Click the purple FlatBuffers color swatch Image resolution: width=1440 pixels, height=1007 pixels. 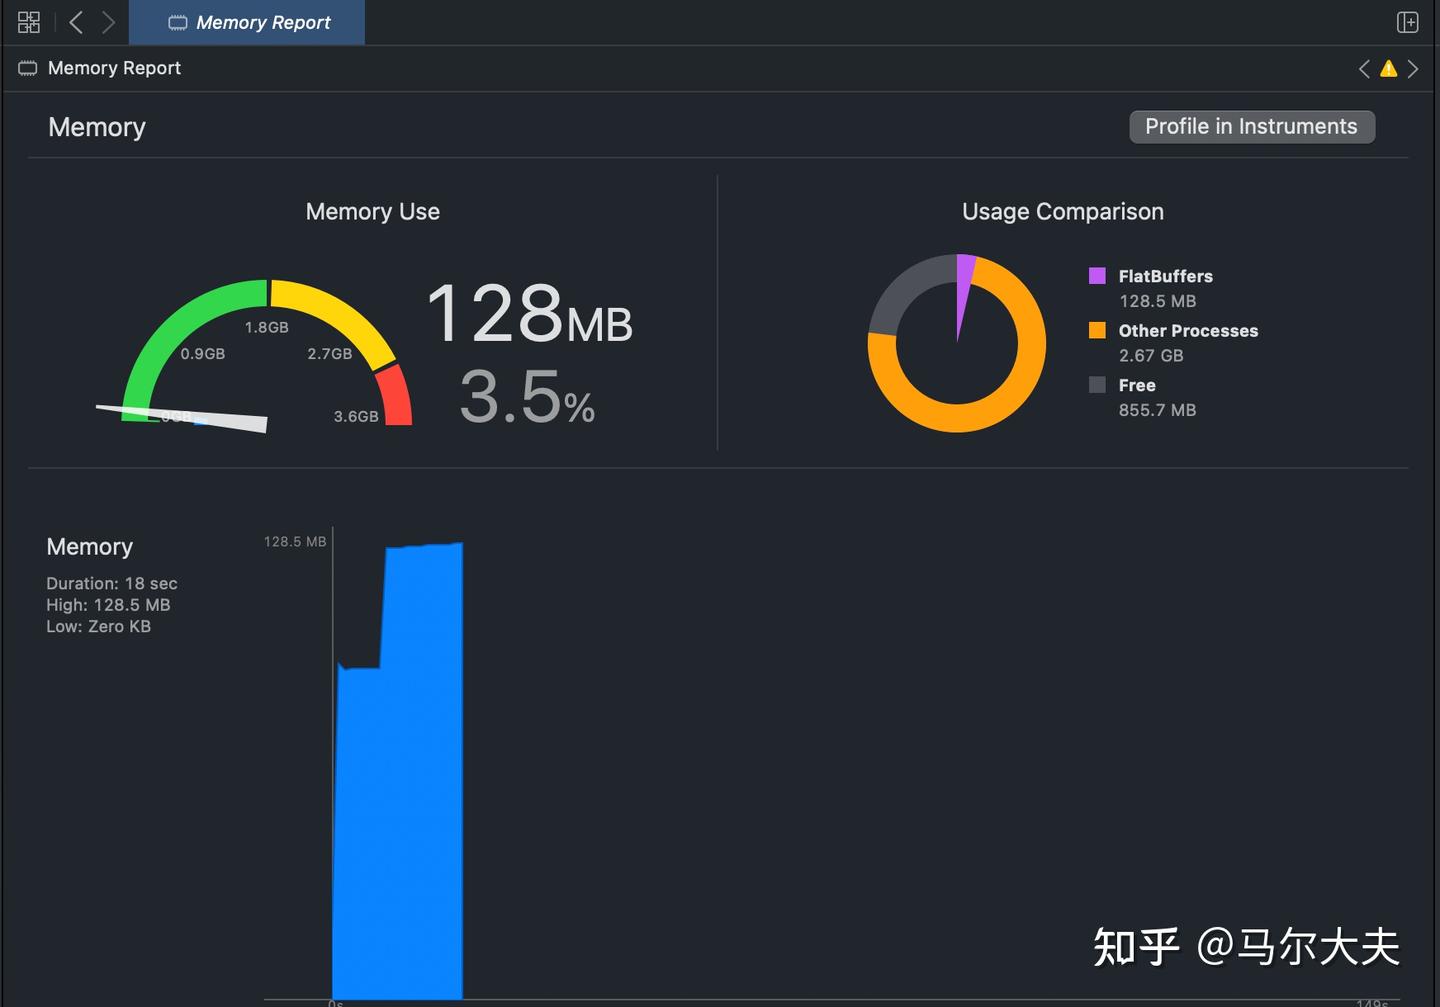(x=1097, y=276)
